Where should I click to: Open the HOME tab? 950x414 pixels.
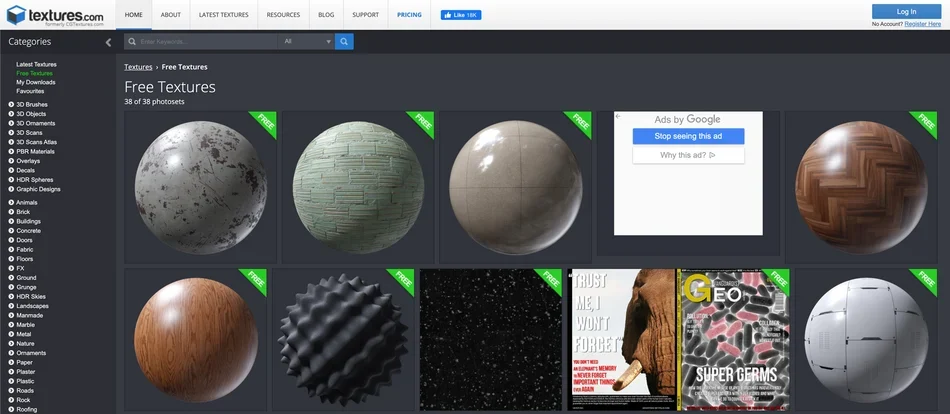tap(133, 15)
